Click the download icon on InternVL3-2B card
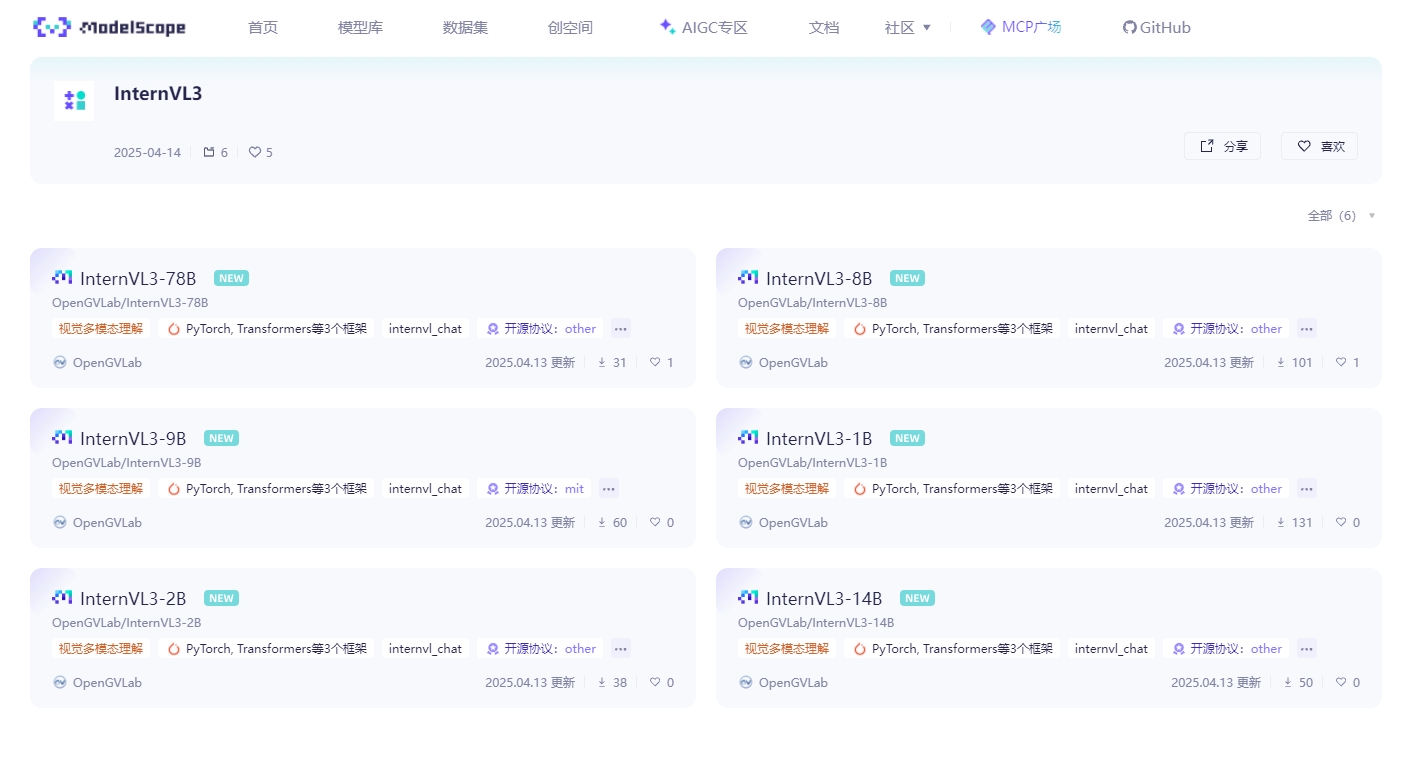1412x768 pixels. click(602, 682)
